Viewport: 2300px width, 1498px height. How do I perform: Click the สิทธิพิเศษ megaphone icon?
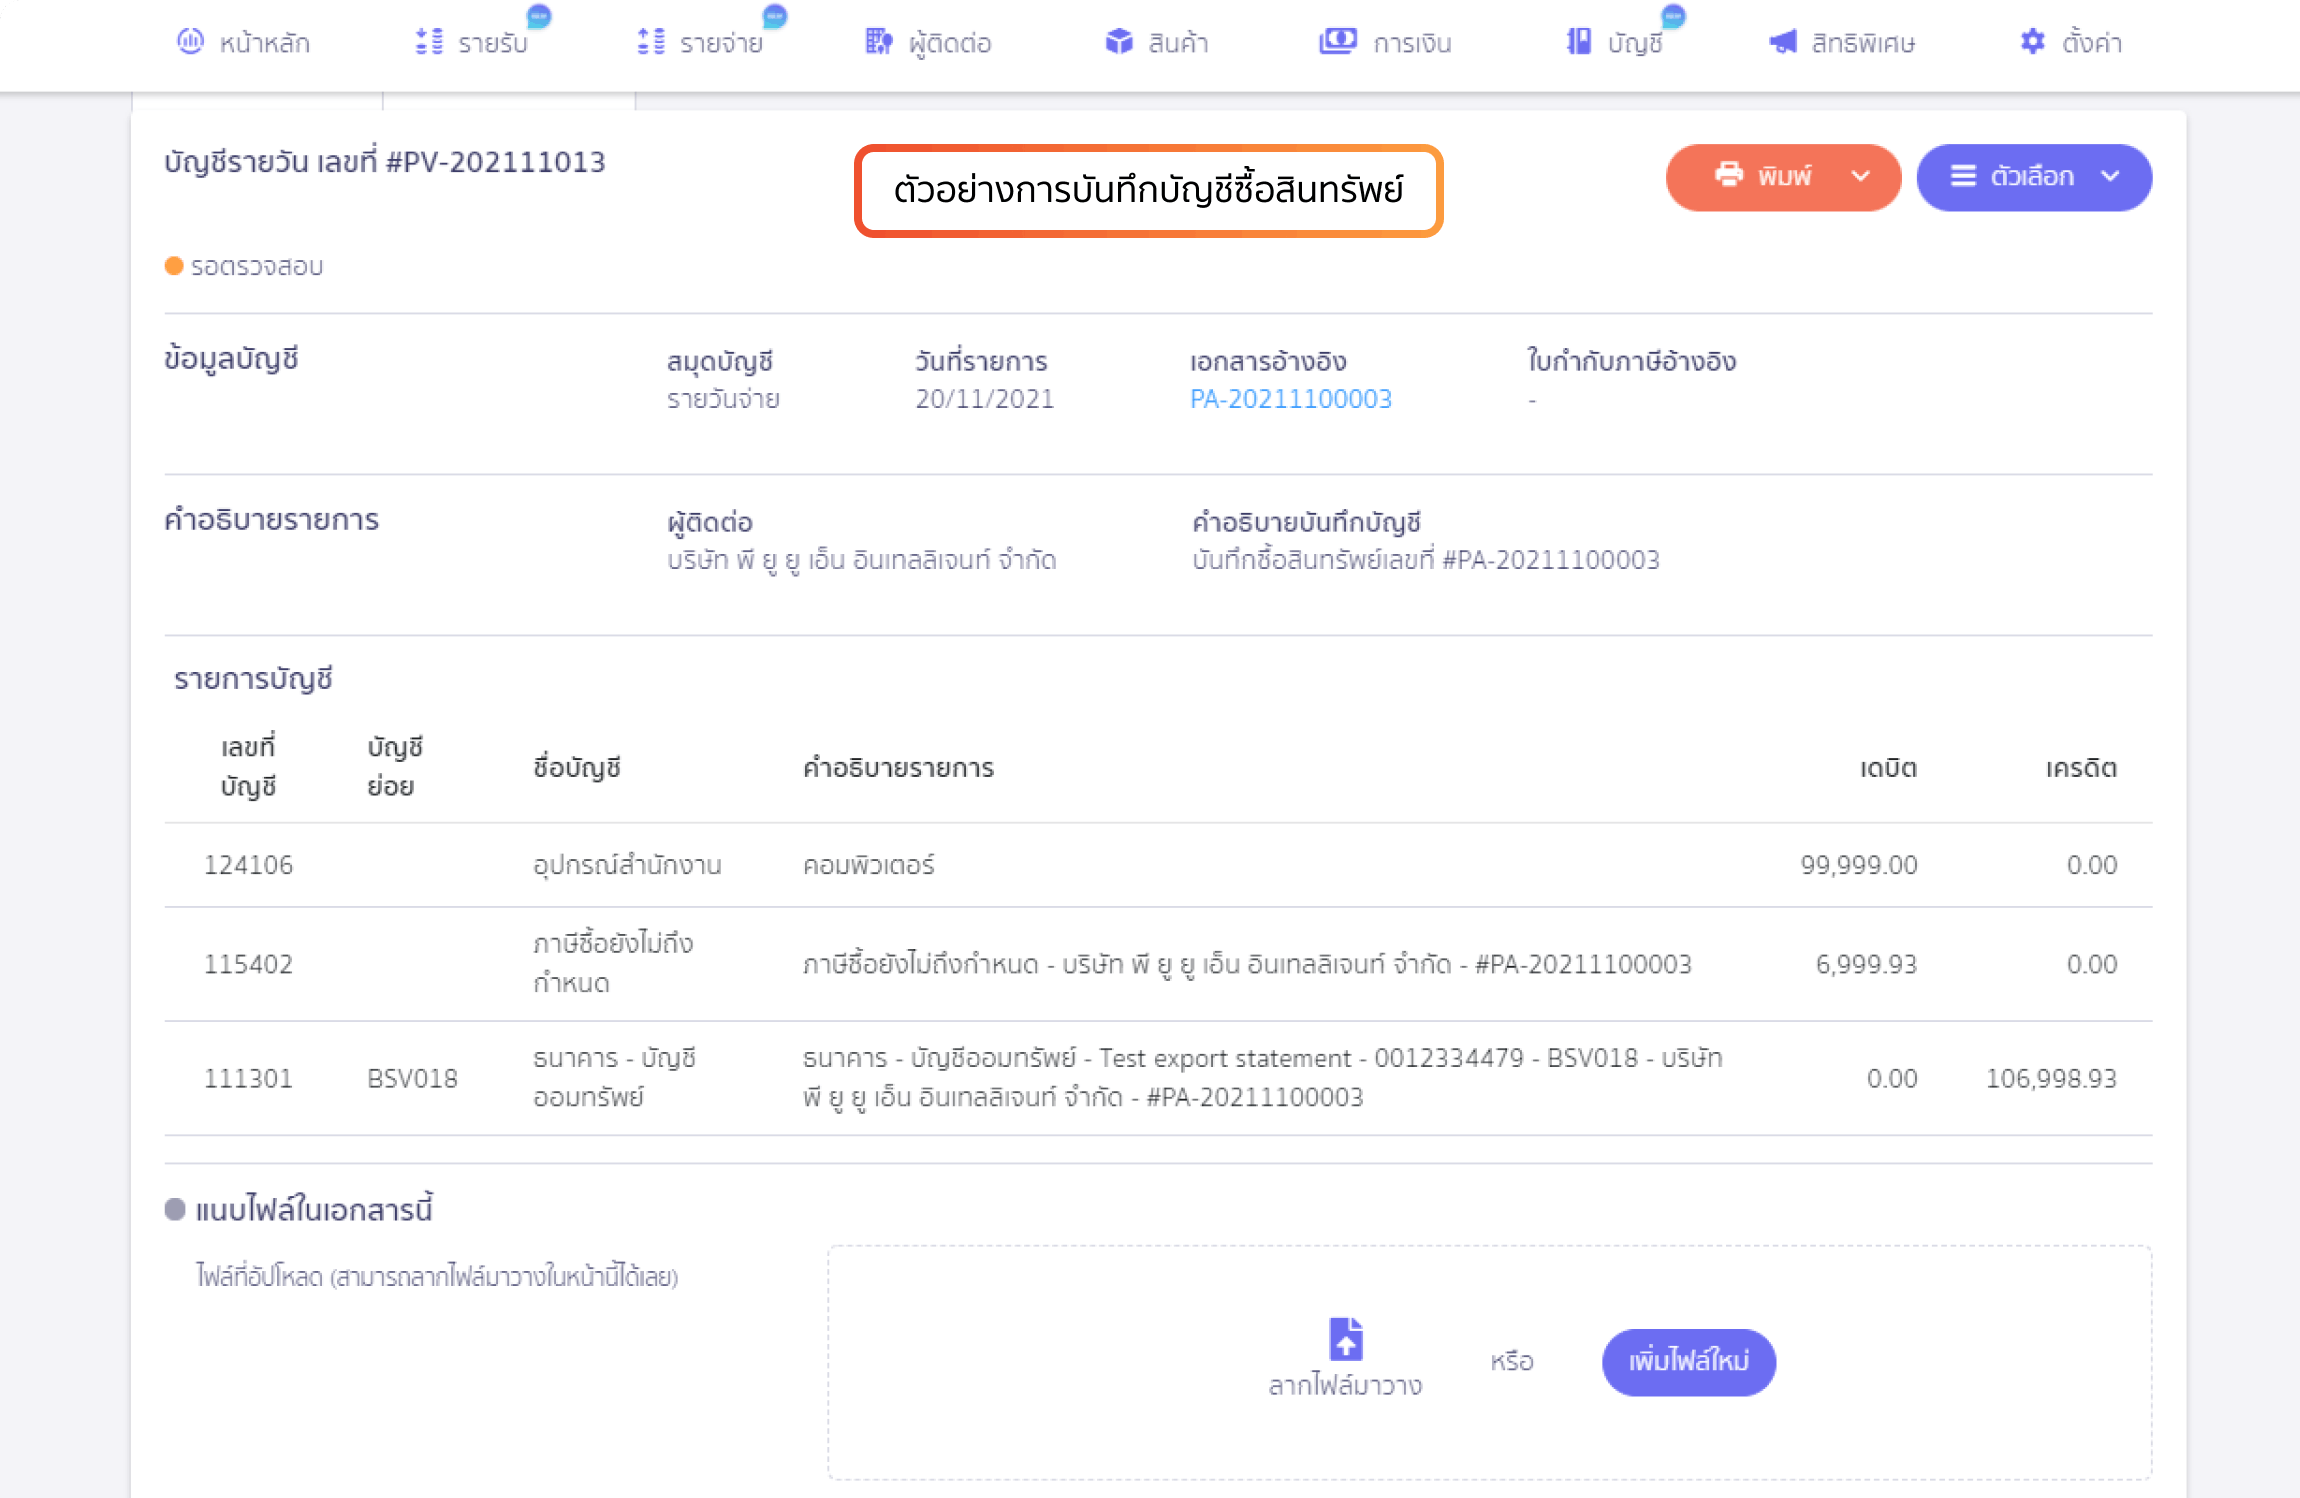(1783, 42)
